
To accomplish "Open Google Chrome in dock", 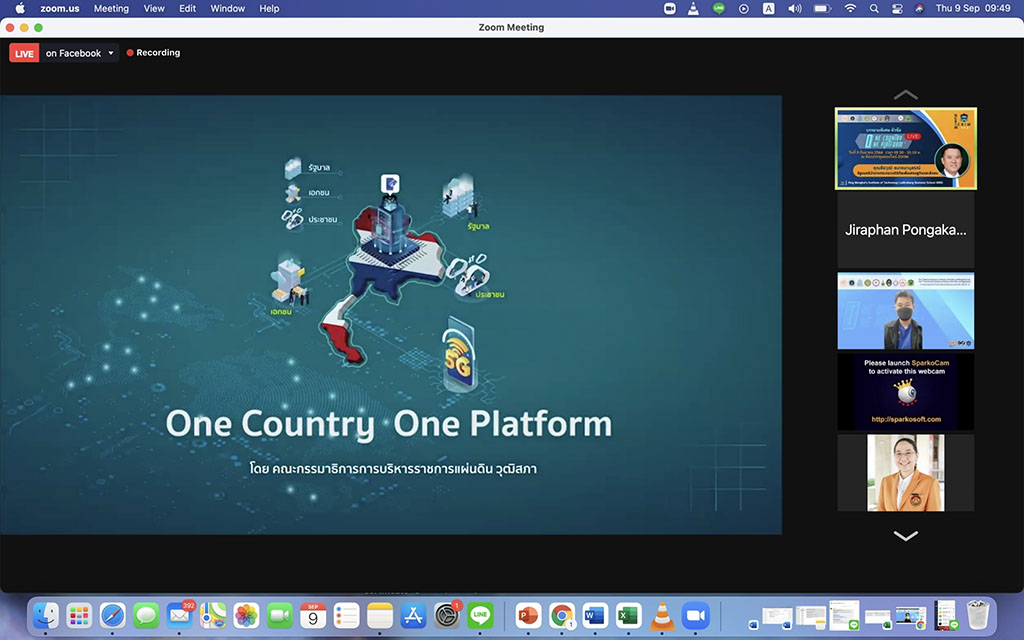I will (562, 615).
